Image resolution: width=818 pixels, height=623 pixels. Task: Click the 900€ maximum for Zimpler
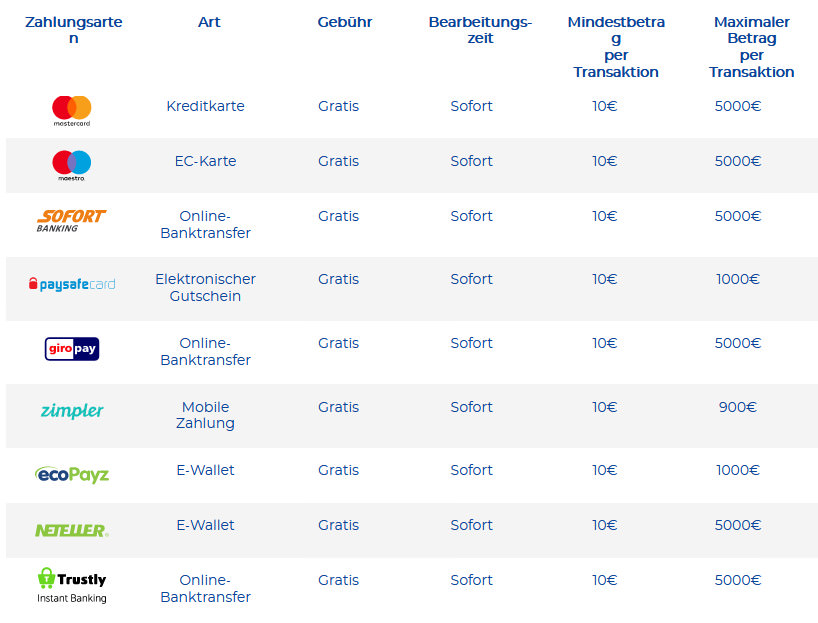[x=738, y=407]
